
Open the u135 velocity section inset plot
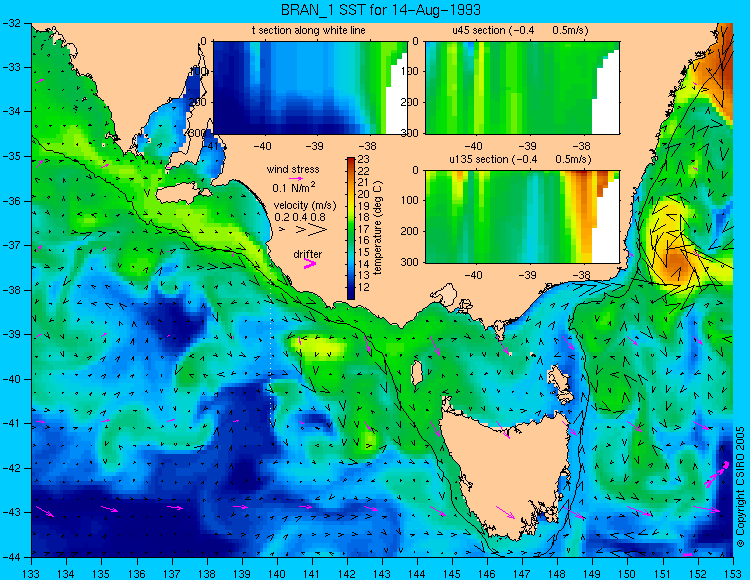coord(522,217)
